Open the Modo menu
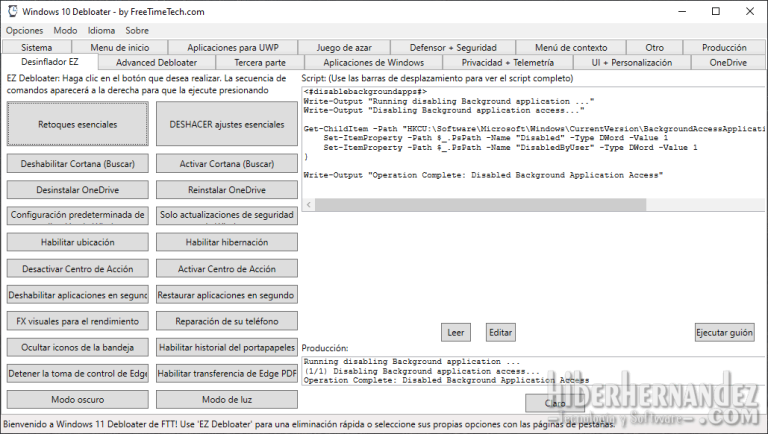768x434 pixels. (x=65, y=31)
